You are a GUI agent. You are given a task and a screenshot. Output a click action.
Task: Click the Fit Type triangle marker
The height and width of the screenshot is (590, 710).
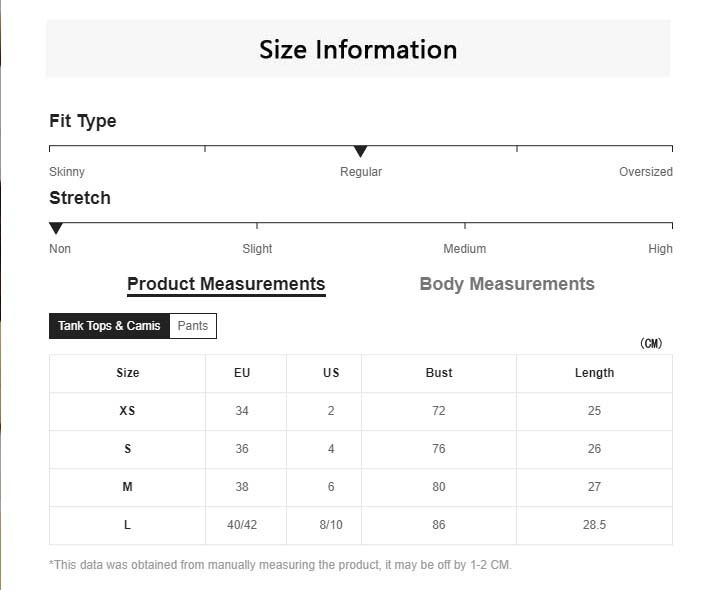(361, 152)
